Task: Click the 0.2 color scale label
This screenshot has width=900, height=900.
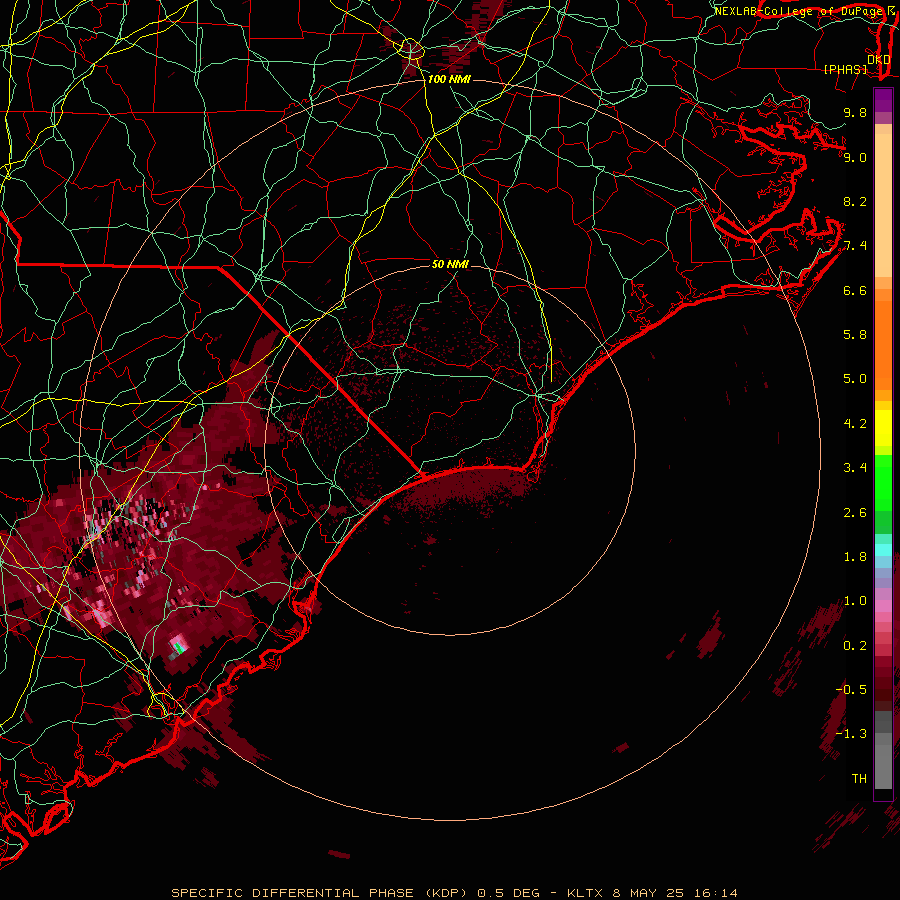Action: tap(855, 646)
